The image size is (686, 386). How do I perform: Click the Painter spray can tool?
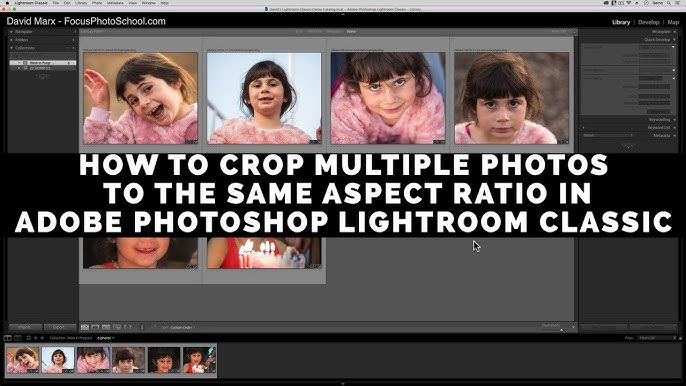click(141, 327)
